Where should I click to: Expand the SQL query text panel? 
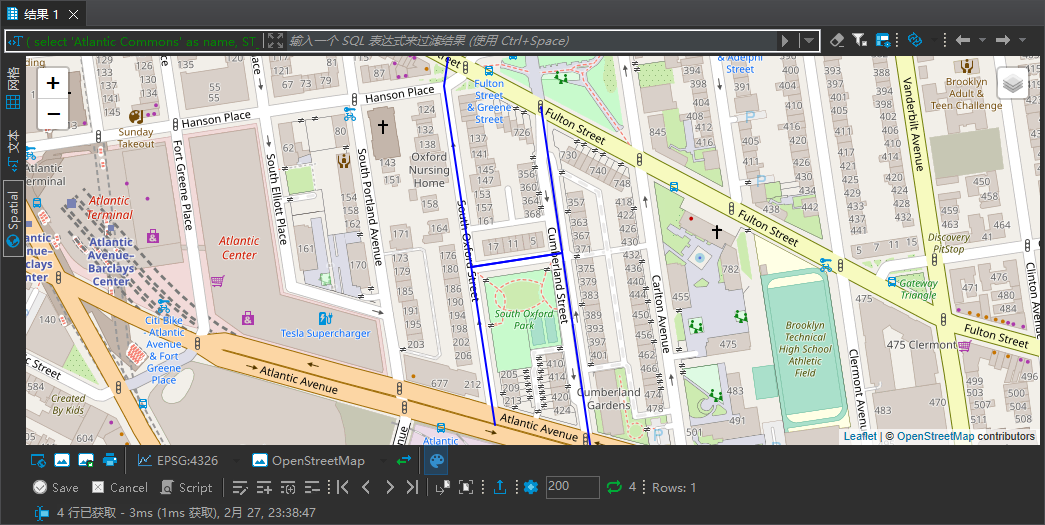point(275,41)
